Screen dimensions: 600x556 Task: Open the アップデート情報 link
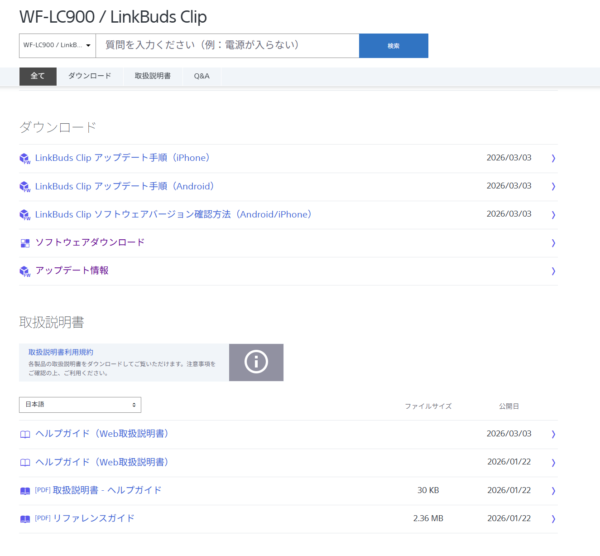click(x=72, y=271)
